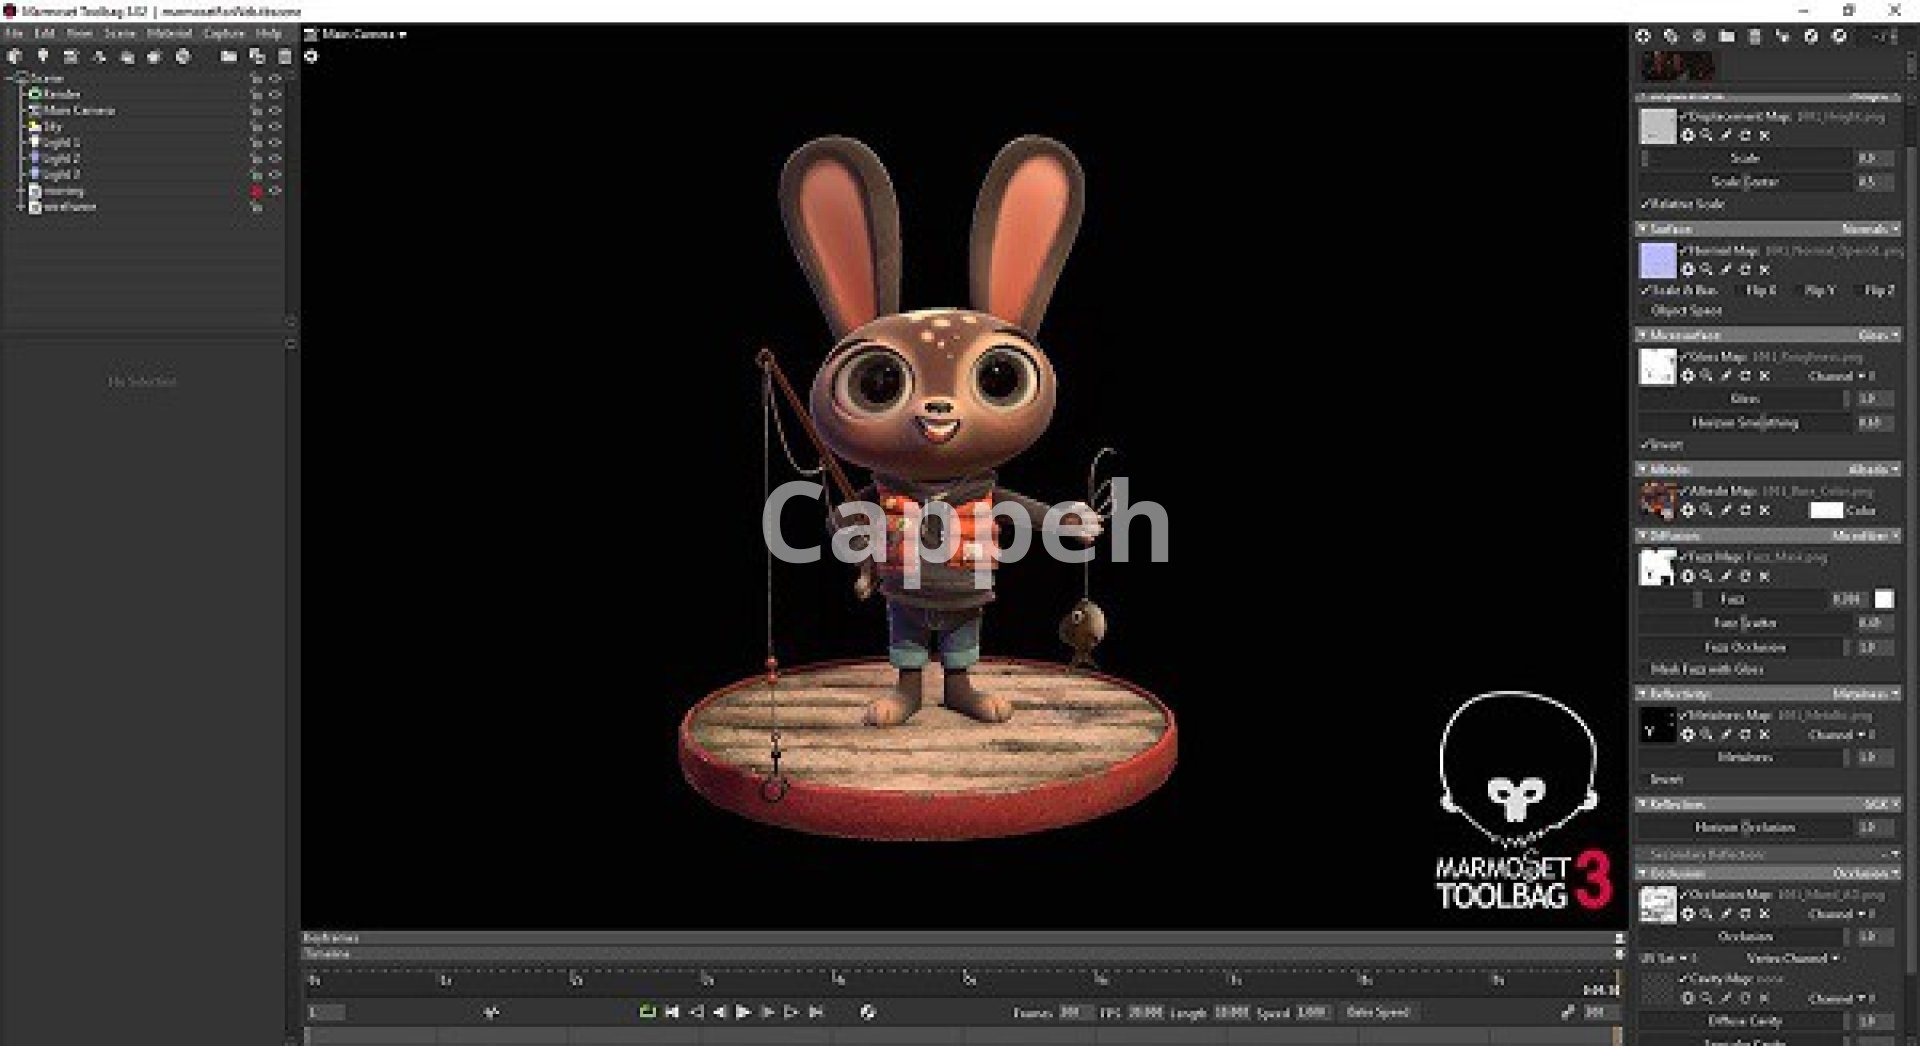
Task: Jump to the first frame of animation
Action: [672, 1012]
